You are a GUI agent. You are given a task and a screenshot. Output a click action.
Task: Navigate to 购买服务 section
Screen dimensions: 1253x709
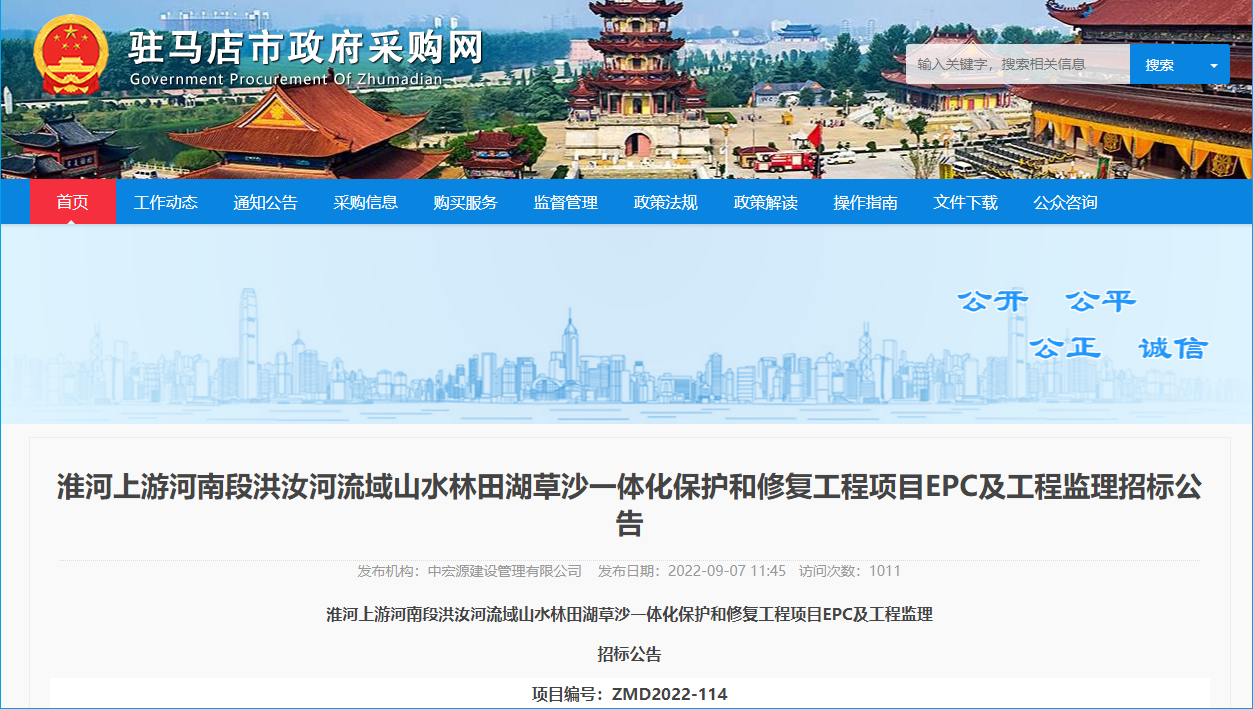click(x=466, y=202)
